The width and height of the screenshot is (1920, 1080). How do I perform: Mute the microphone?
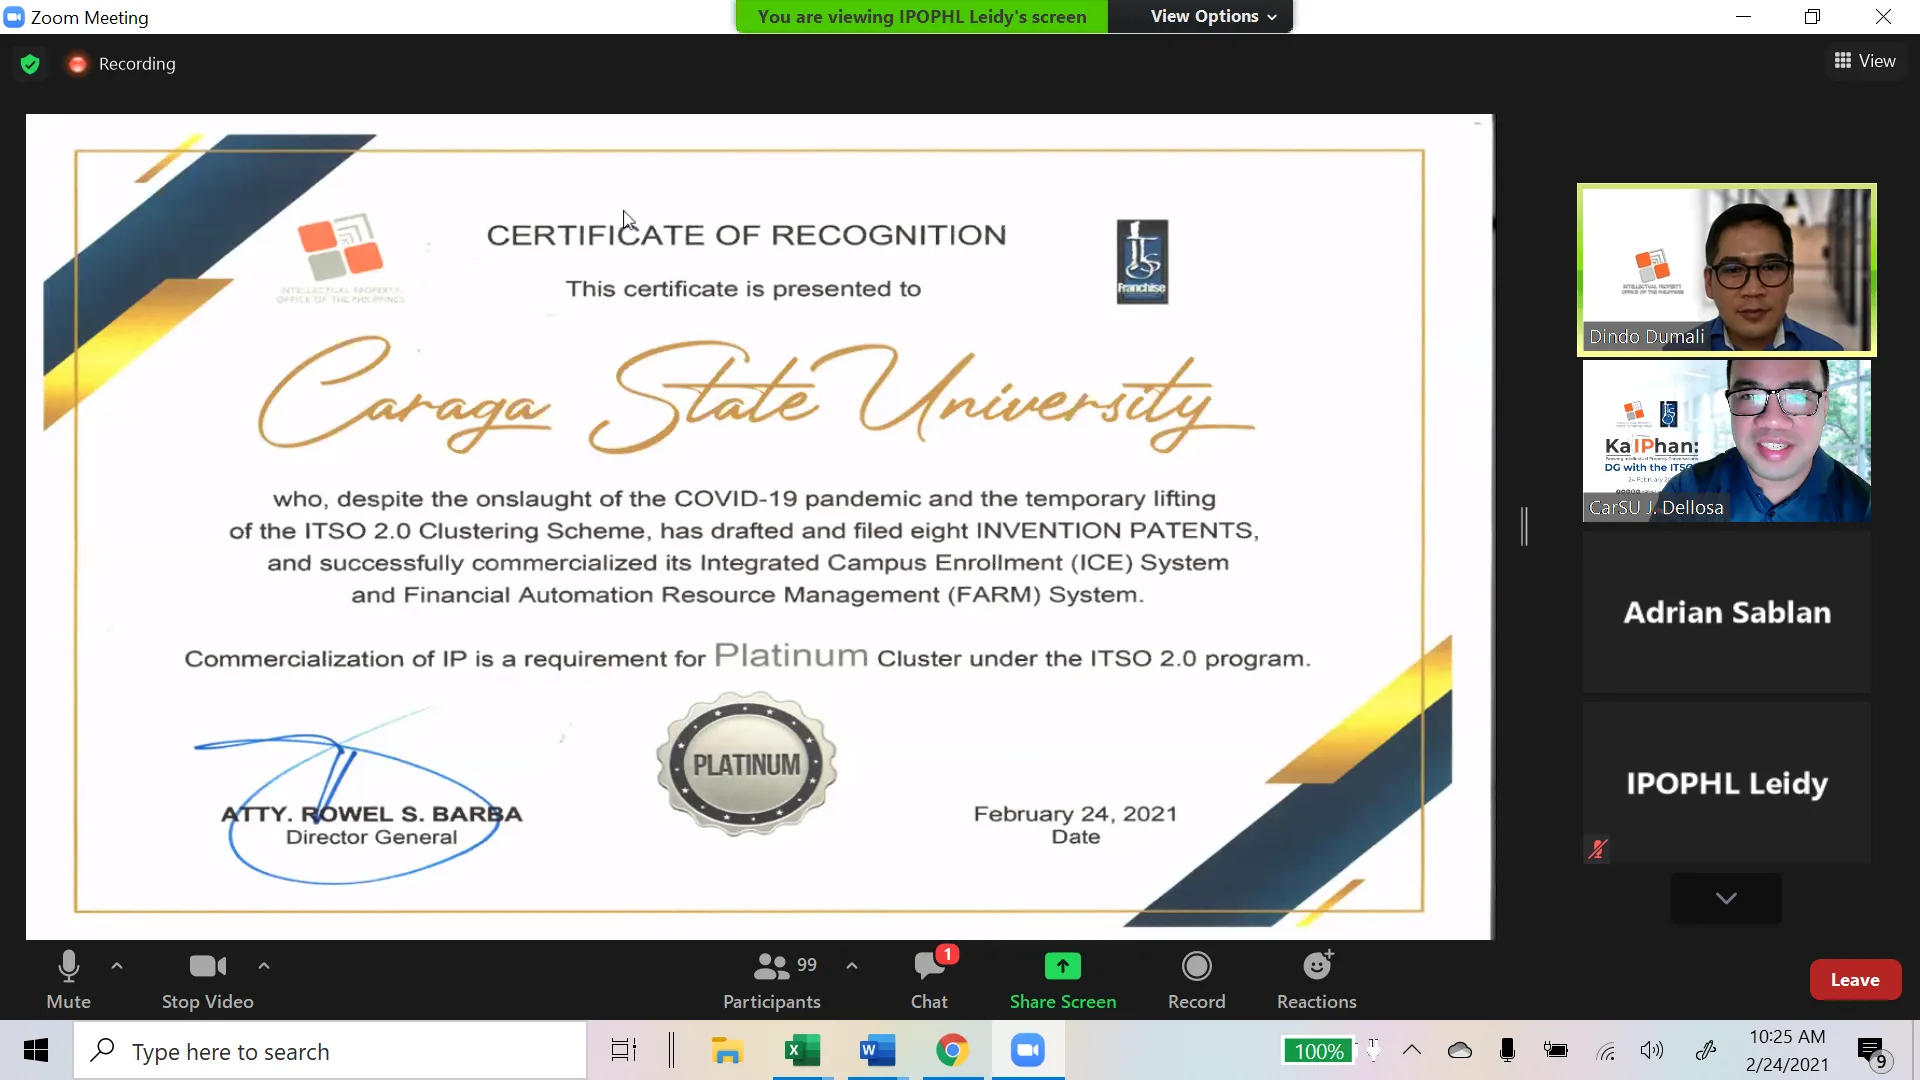[x=68, y=967]
